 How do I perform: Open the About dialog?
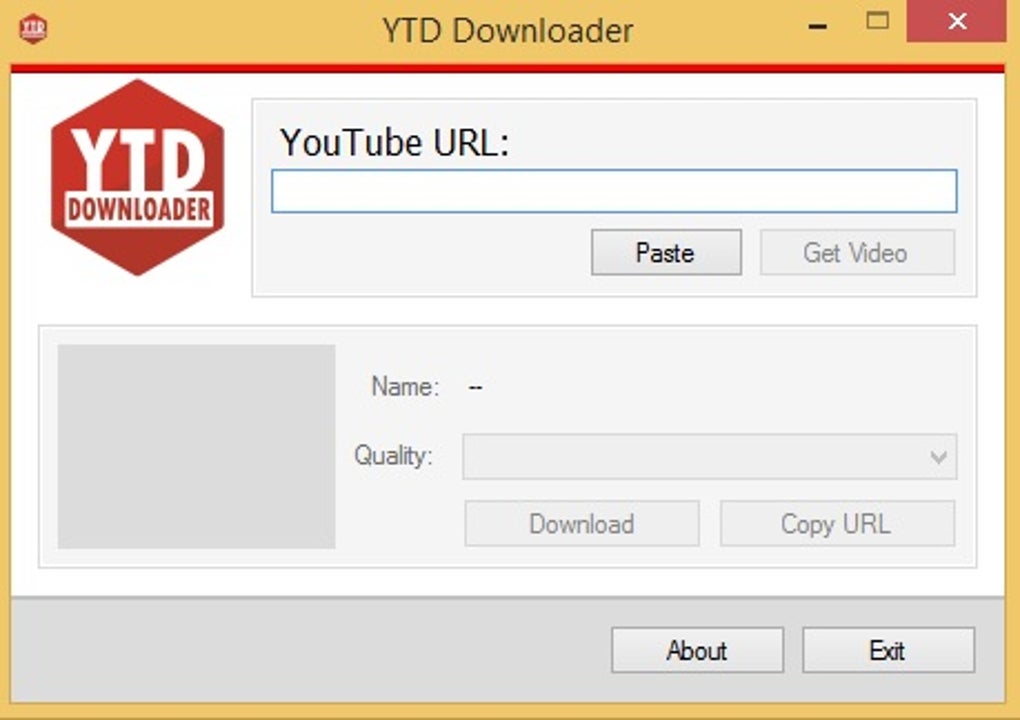[697, 650]
